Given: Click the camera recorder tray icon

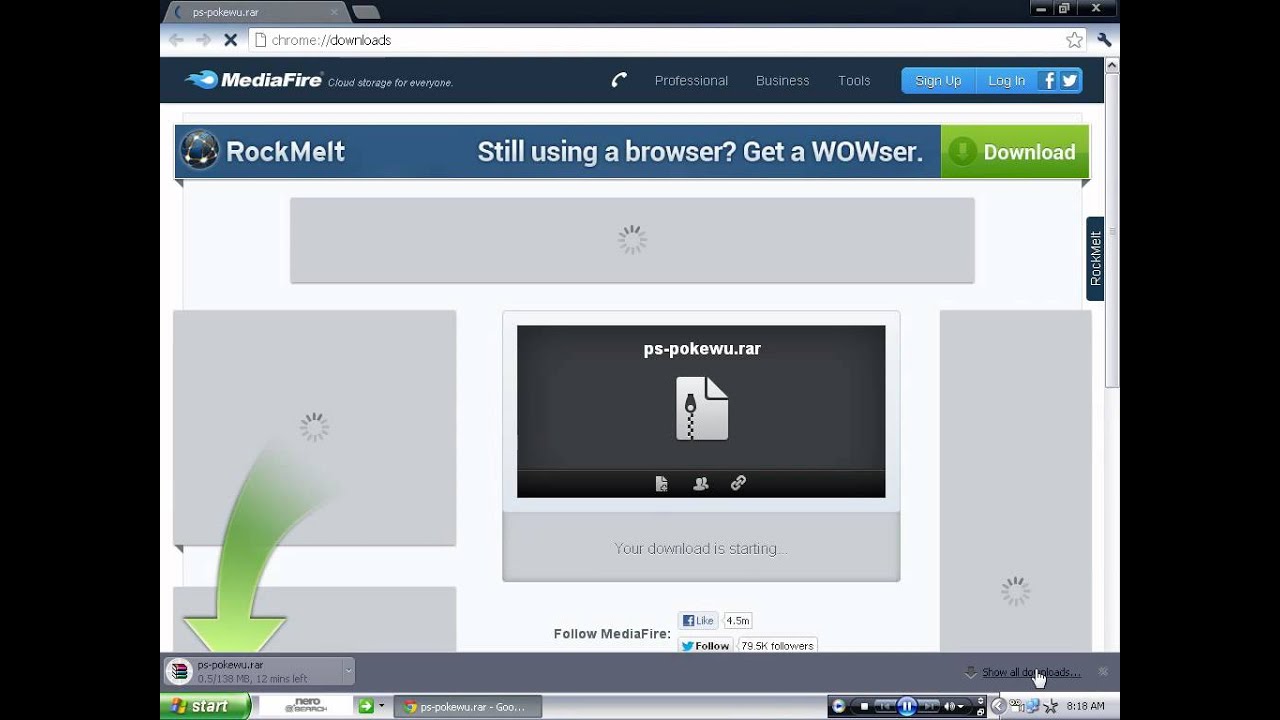Looking at the screenshot, I should coord(1016,706).
